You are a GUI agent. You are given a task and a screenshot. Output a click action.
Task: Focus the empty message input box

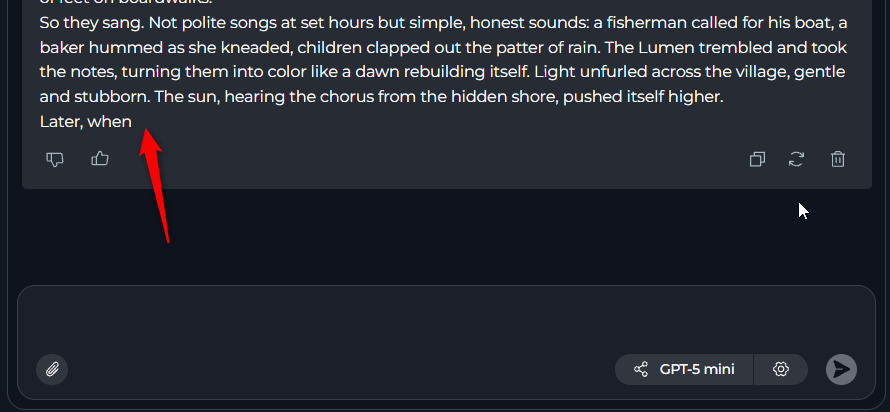click(445, 320)
